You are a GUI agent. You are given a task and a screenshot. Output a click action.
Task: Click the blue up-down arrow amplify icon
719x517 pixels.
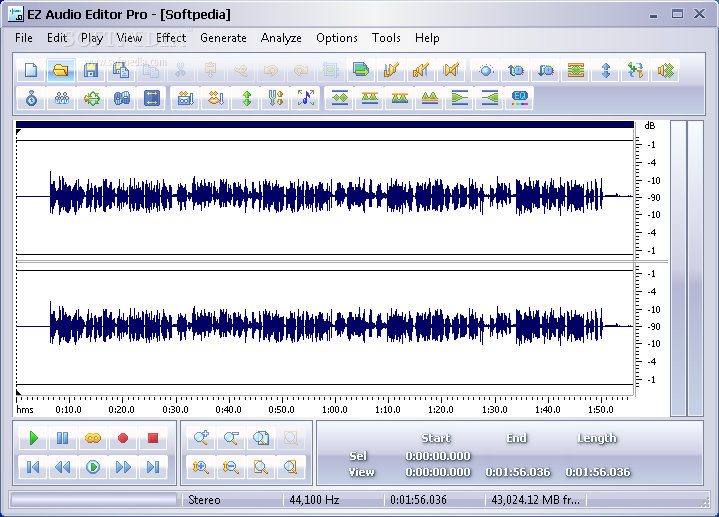[606, 70]
